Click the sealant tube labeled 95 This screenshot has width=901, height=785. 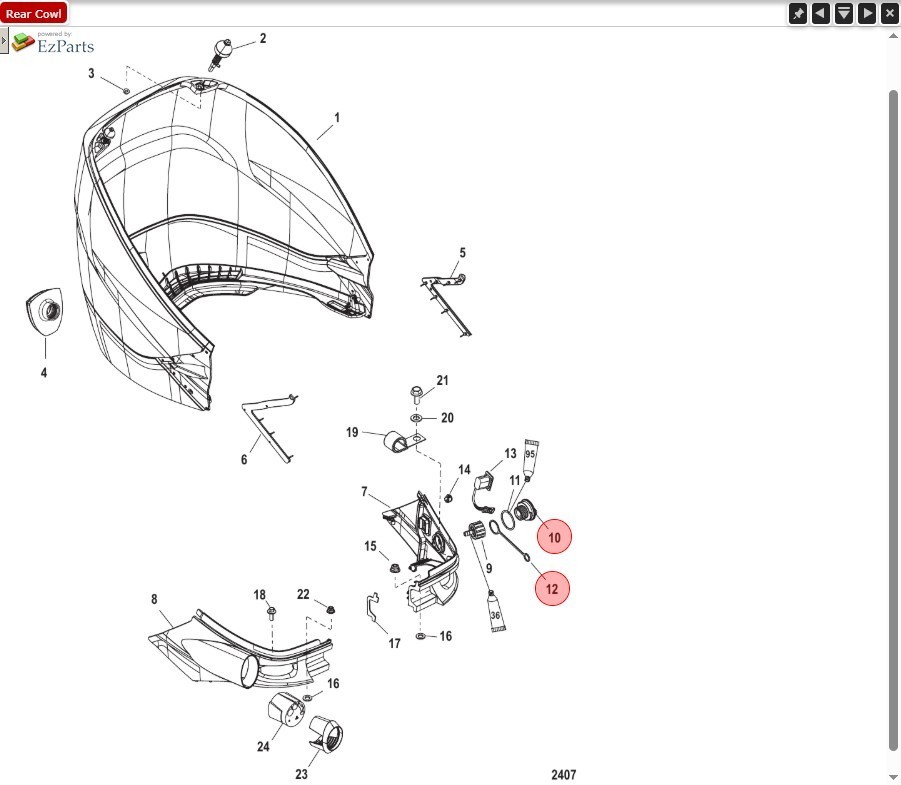pyautogui.click(x=530, y=456)
